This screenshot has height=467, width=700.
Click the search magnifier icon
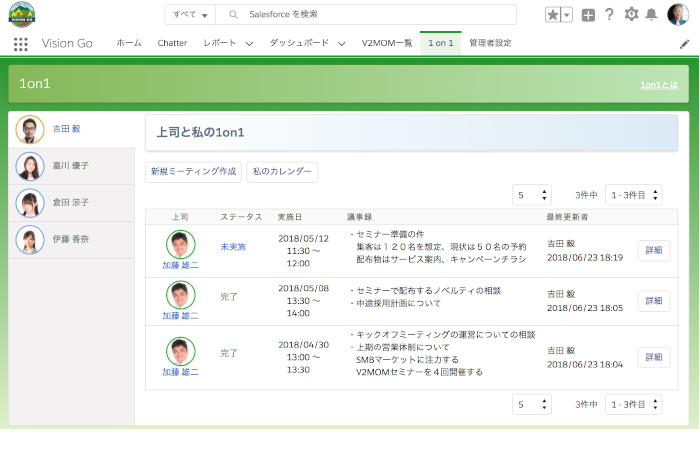233,15
